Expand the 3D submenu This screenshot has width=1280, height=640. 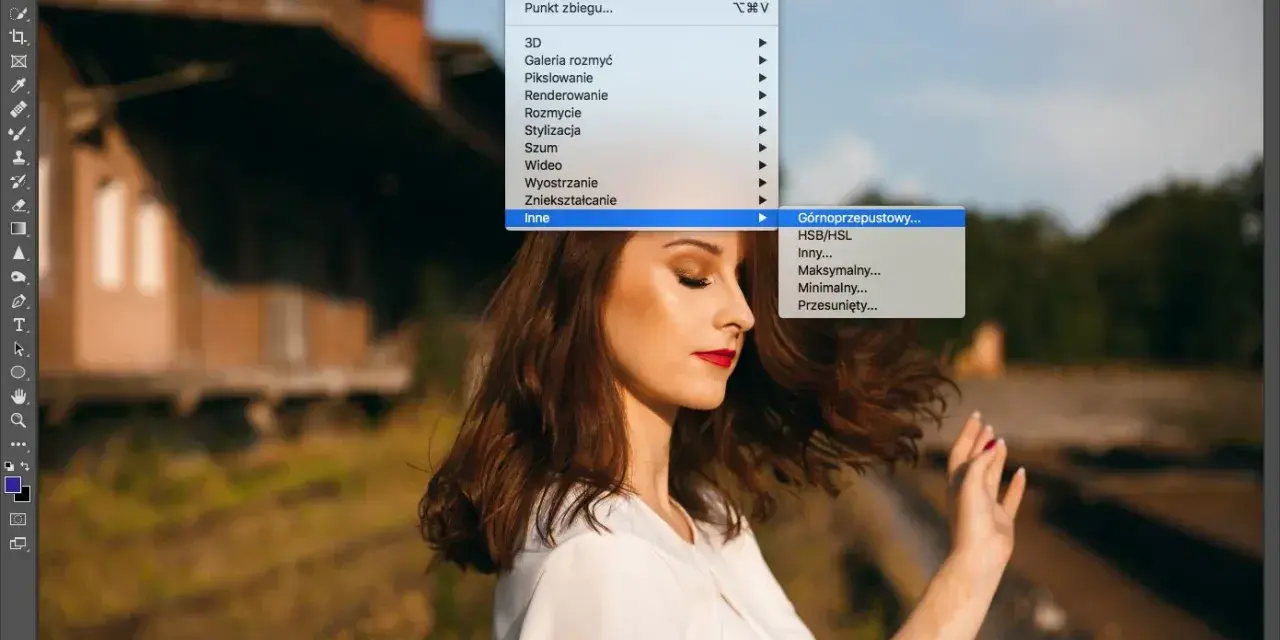(642, 43)
